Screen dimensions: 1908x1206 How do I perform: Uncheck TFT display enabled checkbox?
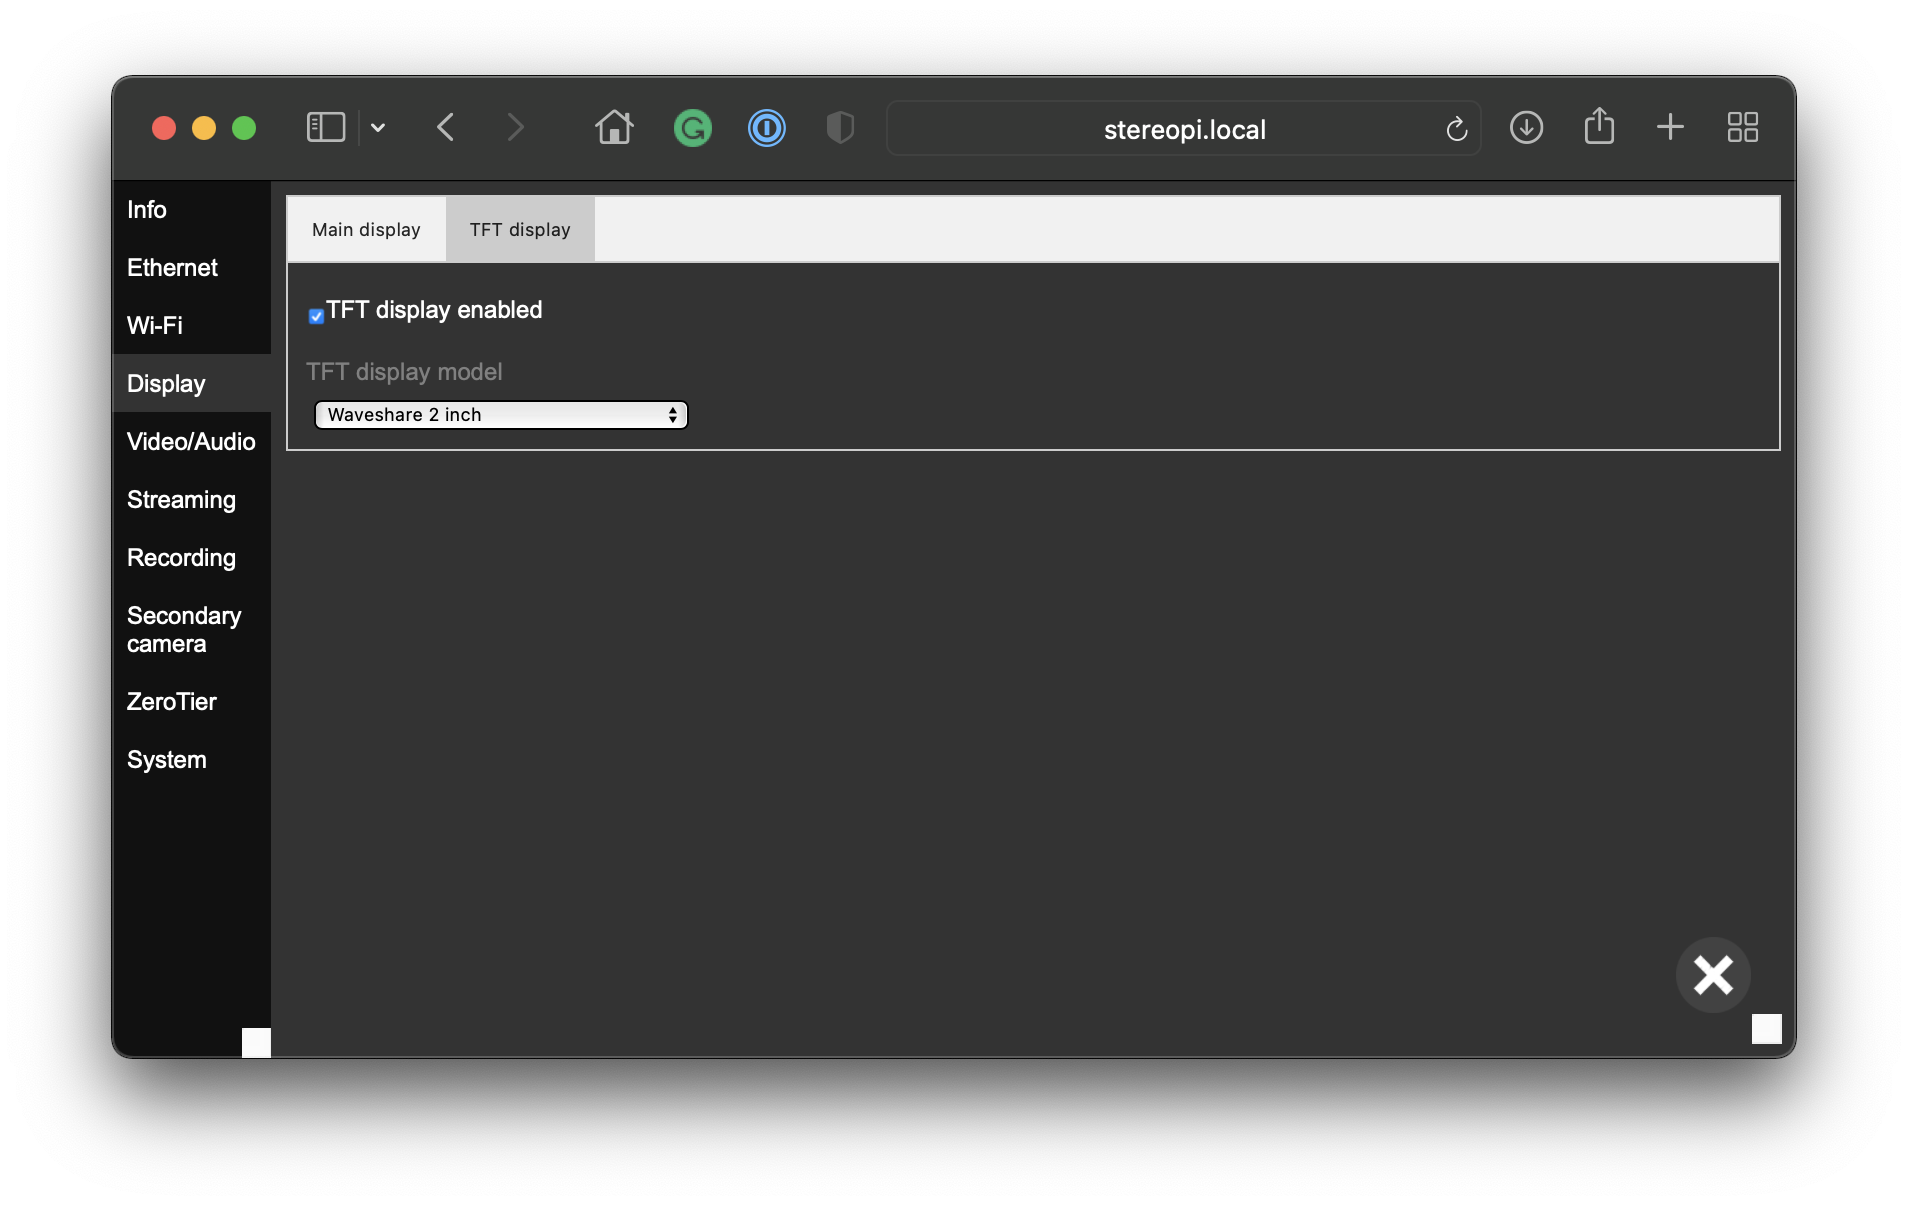[x=316, y=316]
